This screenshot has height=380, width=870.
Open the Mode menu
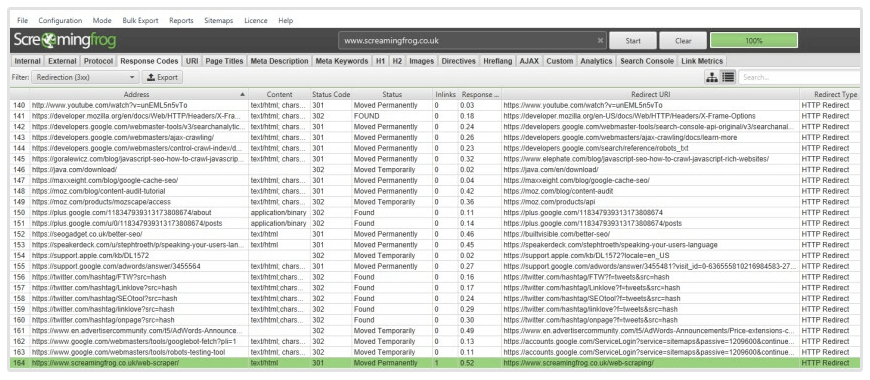click(x=102, y=21)
